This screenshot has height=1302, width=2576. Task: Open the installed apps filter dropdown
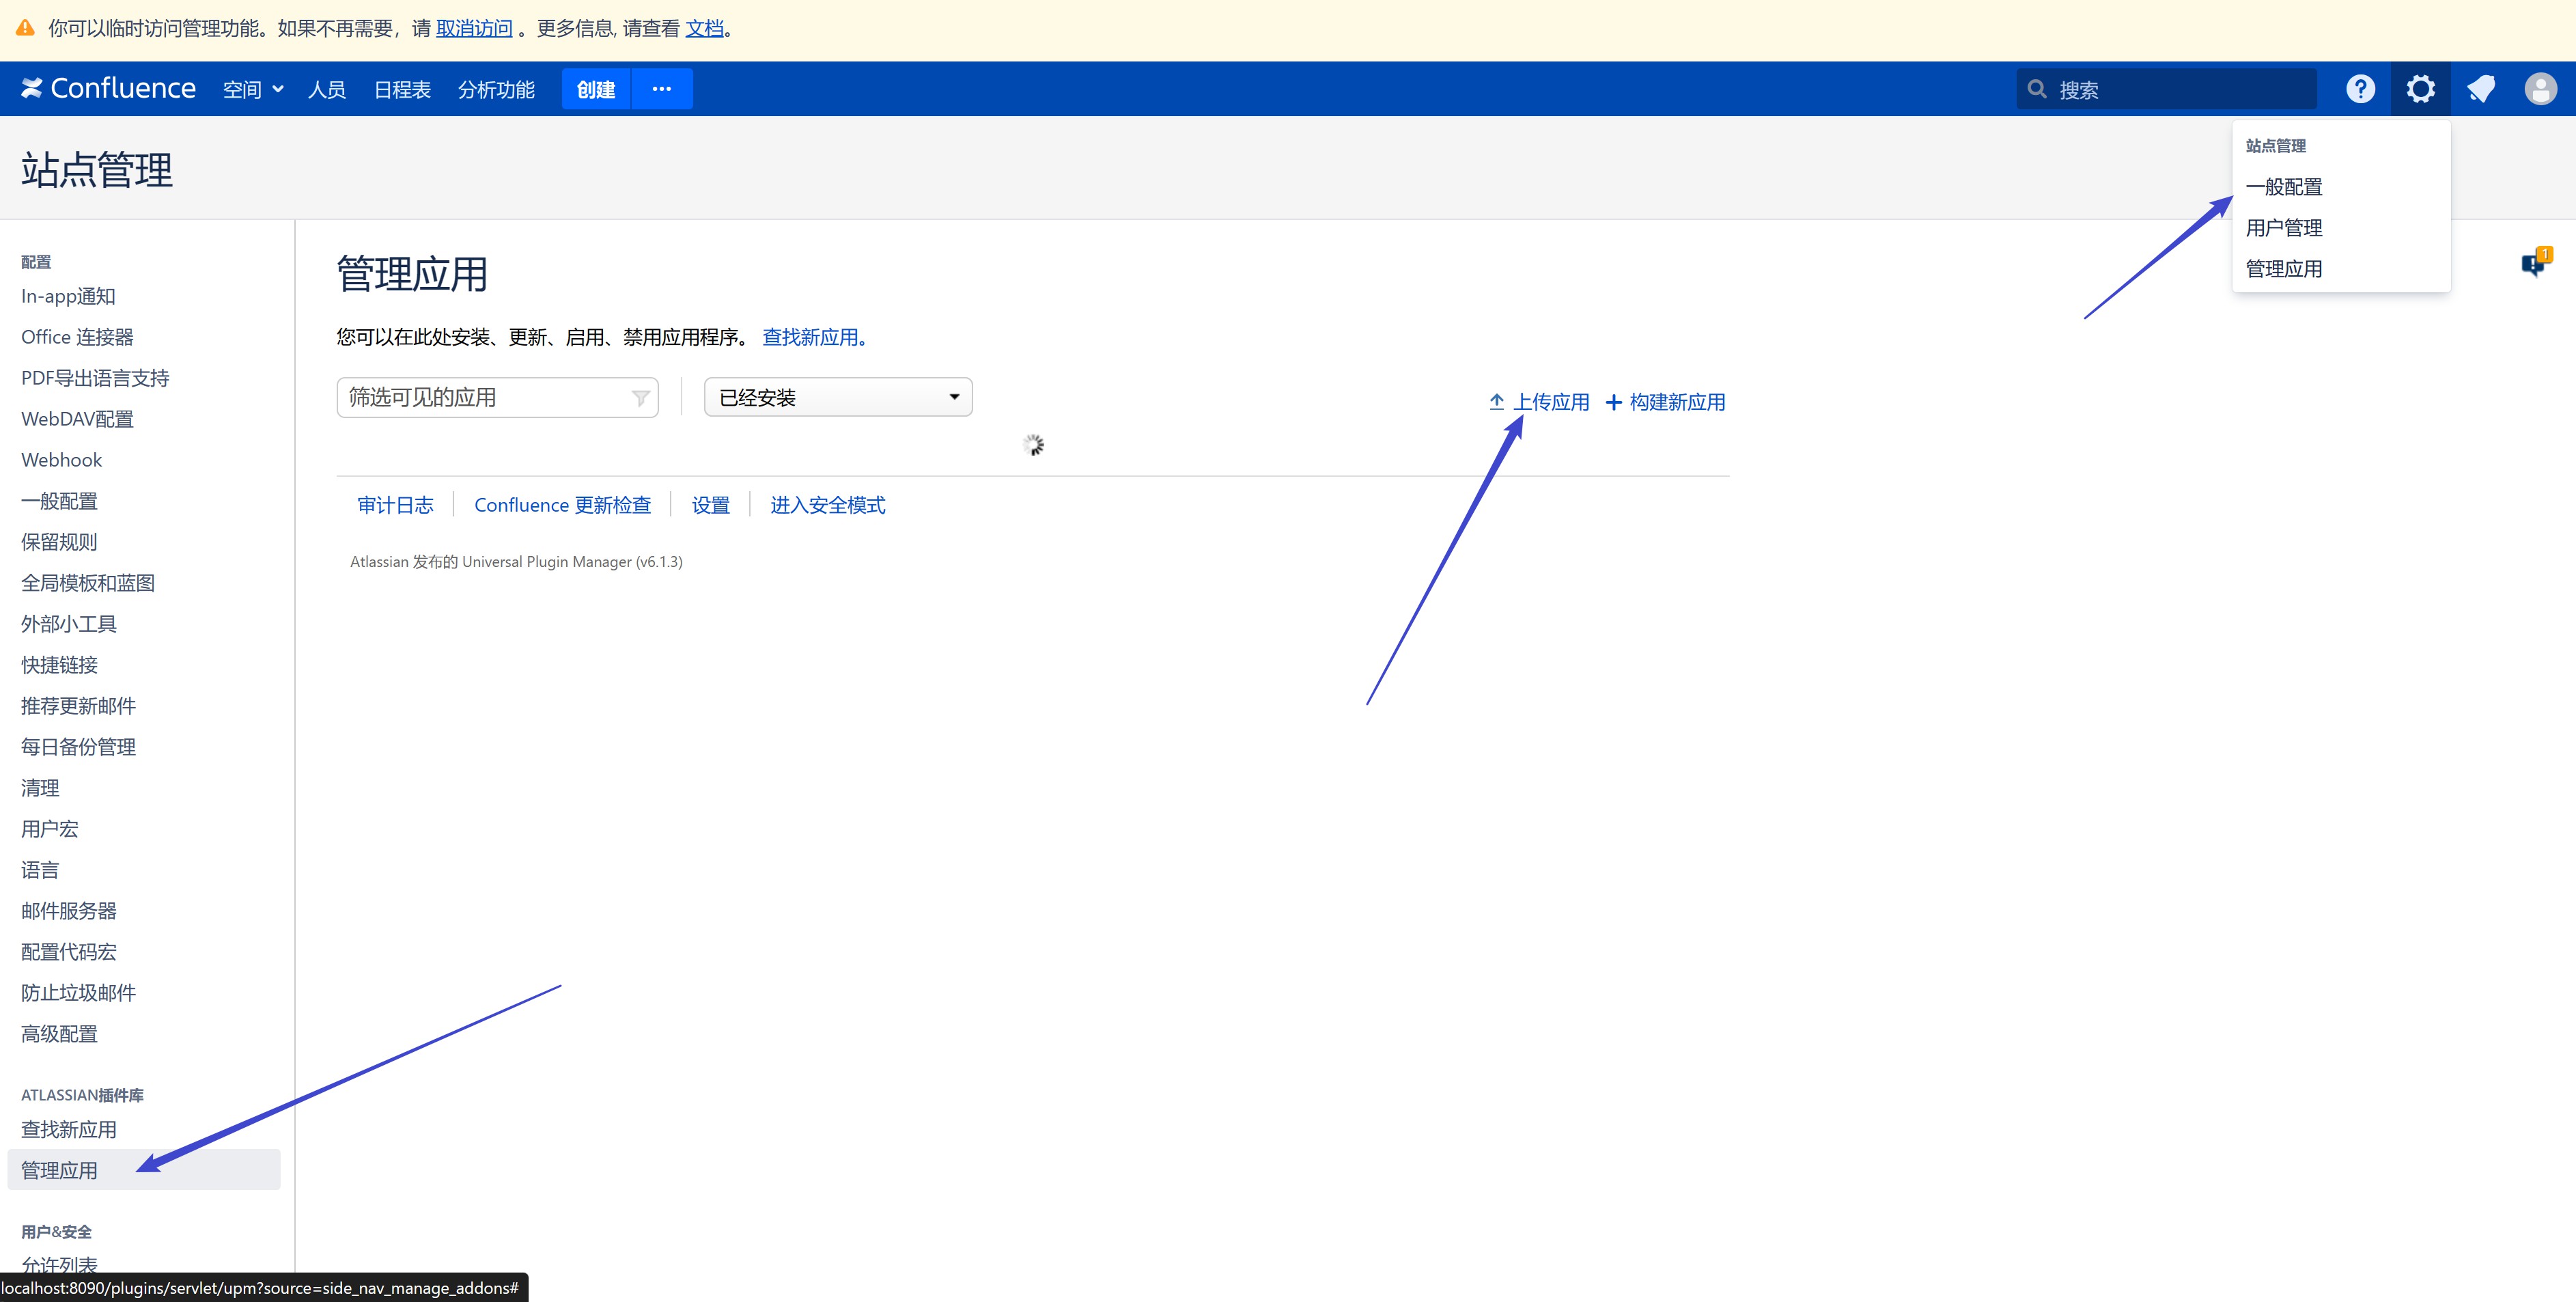tap(838, 398)
